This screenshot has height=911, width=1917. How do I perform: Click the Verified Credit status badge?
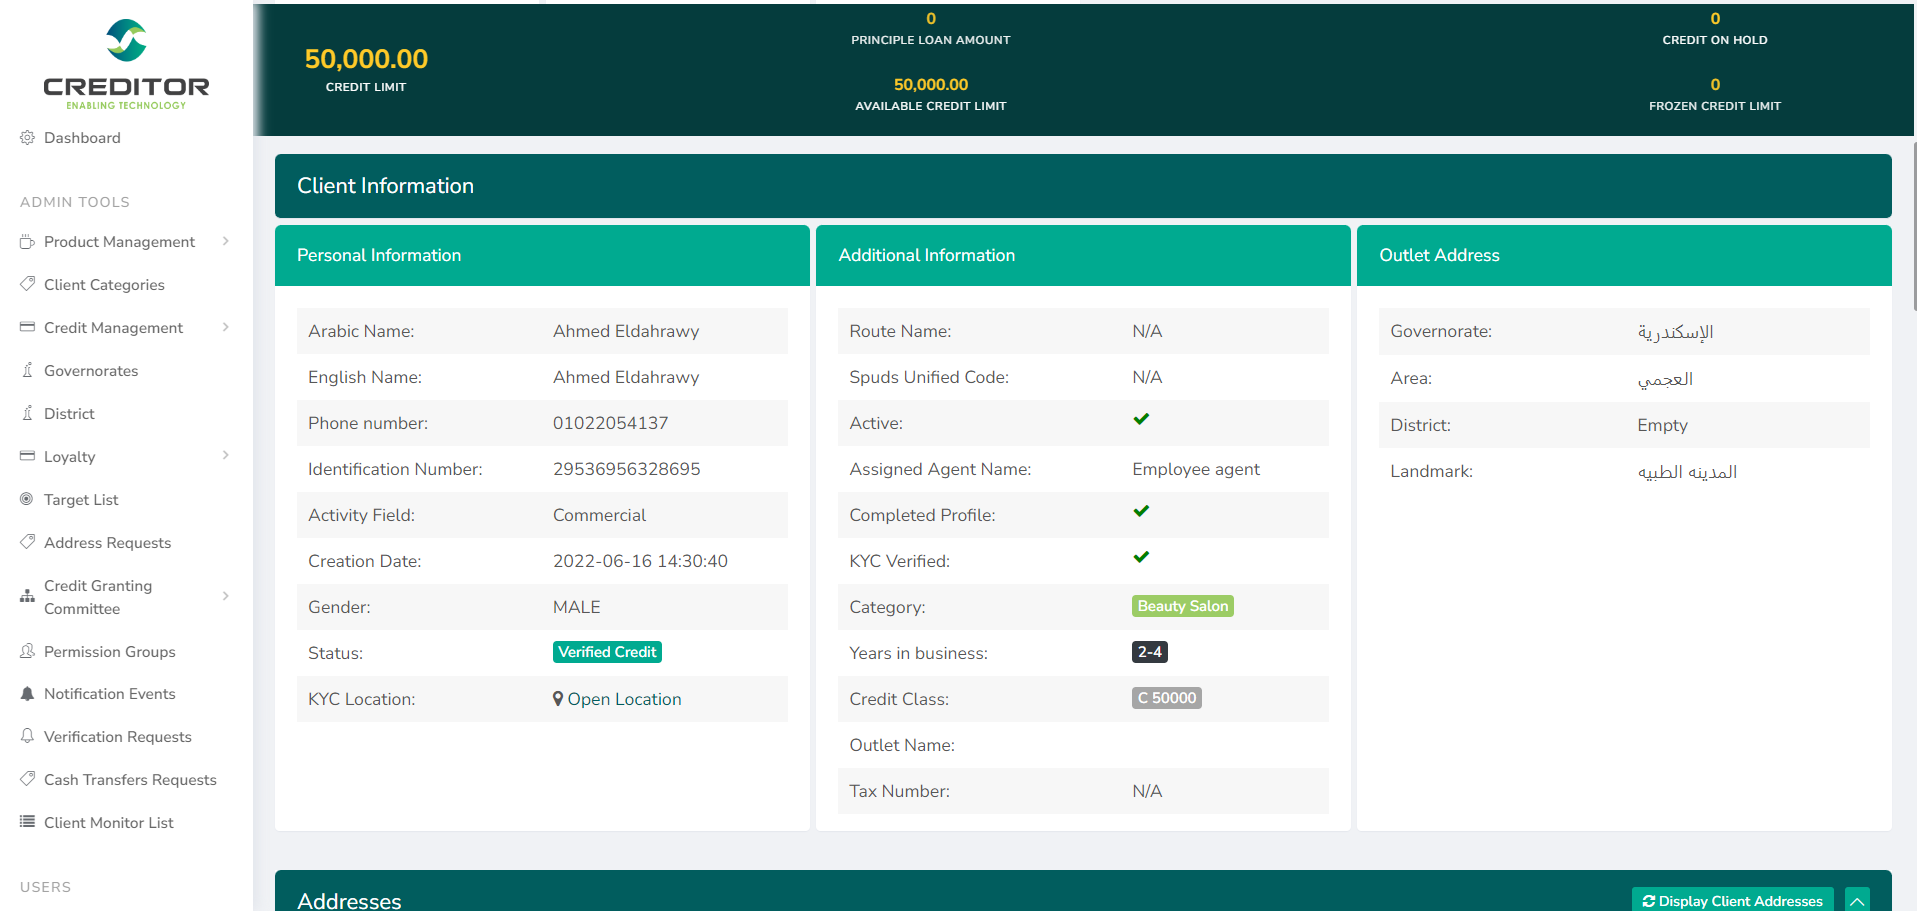607,653
